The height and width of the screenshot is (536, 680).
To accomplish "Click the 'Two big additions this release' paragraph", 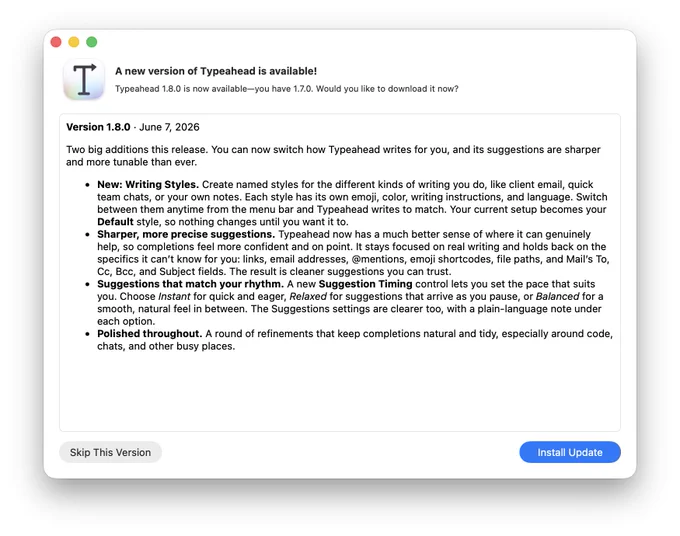I will click(x=333, y=156).
